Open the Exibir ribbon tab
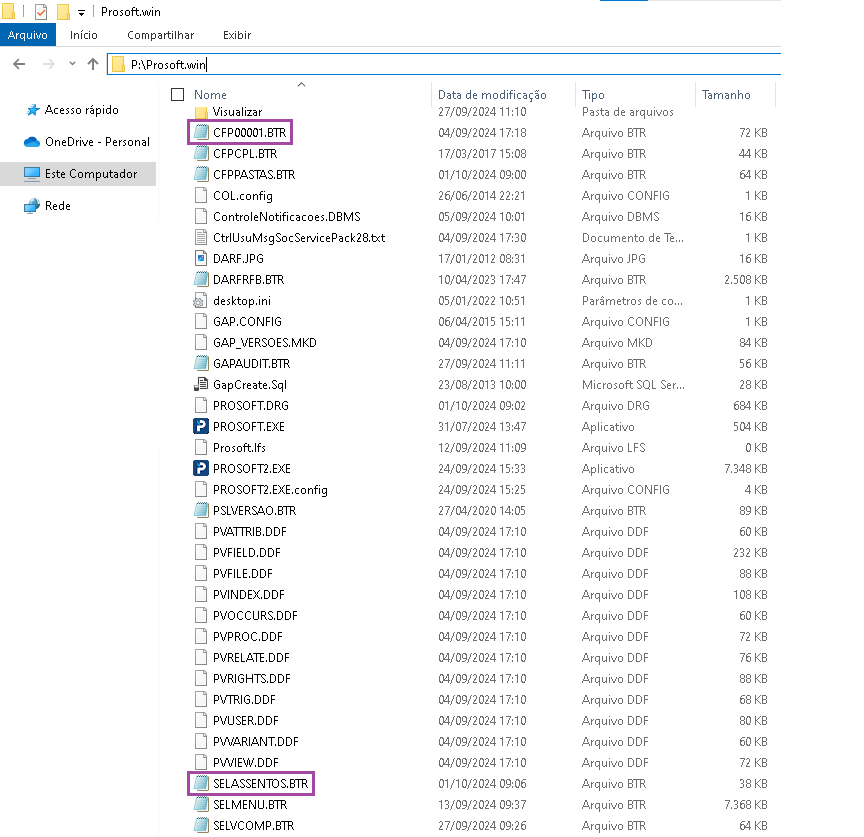The height and width of the screenshot is (837, 864). pyautogui.click(x=237, y=35)
